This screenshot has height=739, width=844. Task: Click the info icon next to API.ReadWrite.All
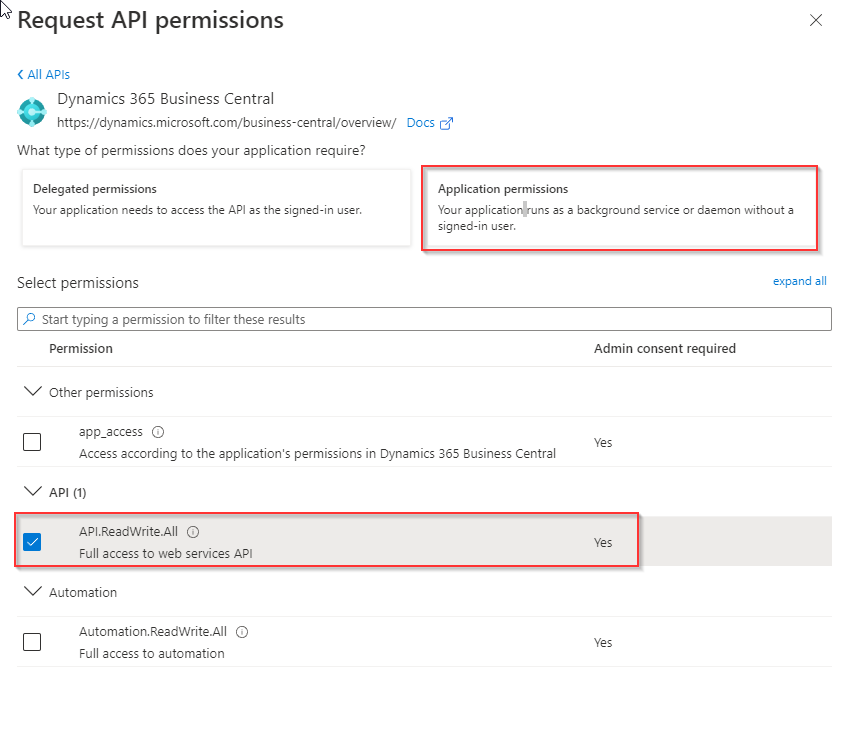click(x=193, y=532)
